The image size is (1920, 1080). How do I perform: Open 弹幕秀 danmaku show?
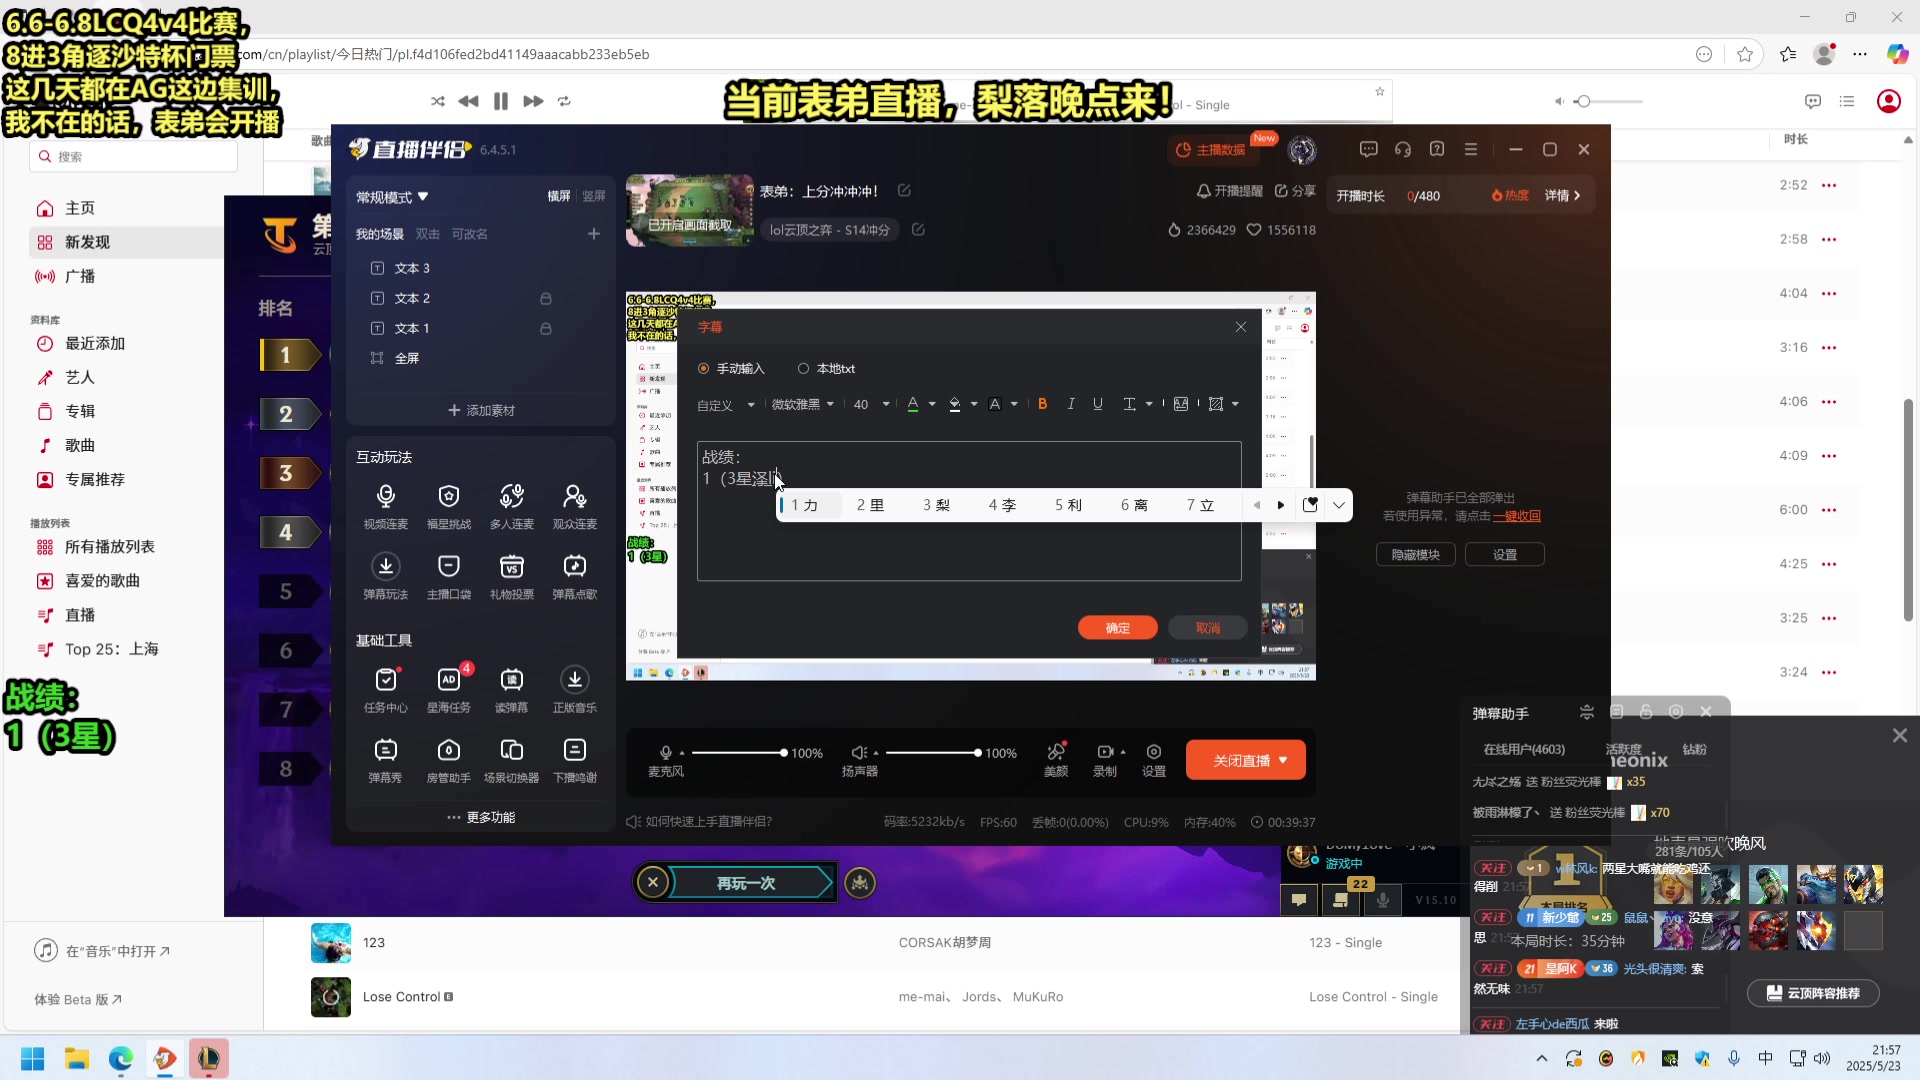coord(385,759)
